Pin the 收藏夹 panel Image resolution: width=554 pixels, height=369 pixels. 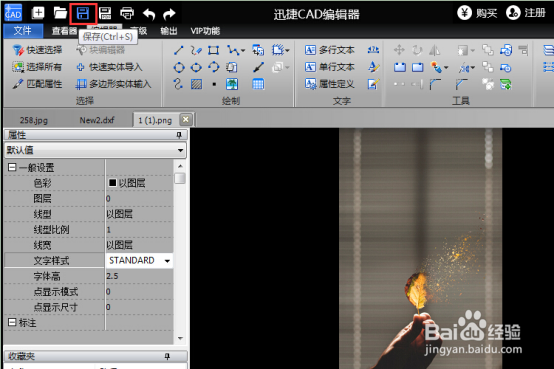(x=167, y=356)
